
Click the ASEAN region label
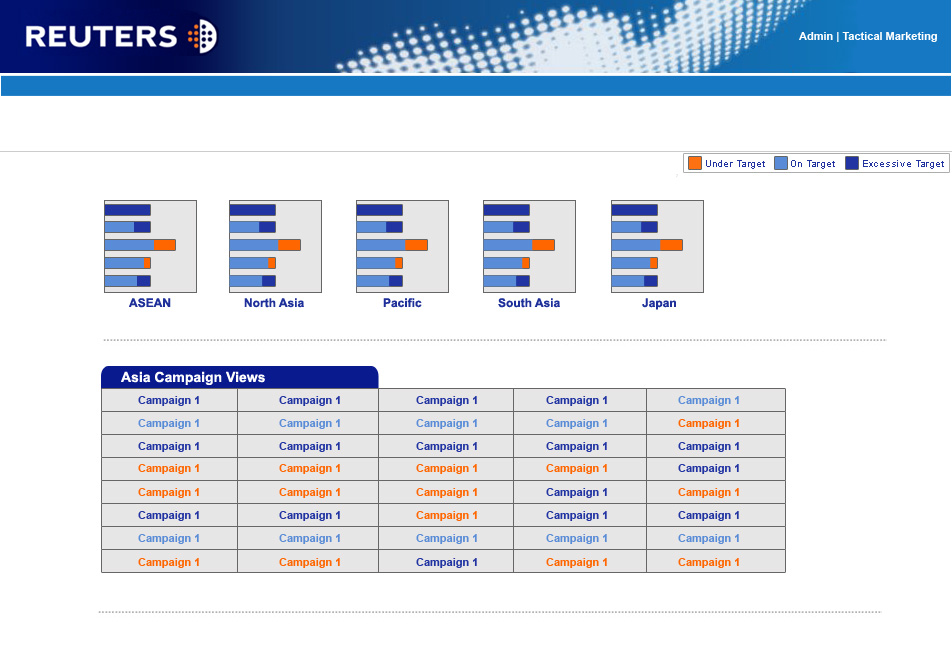coord(149,303)
